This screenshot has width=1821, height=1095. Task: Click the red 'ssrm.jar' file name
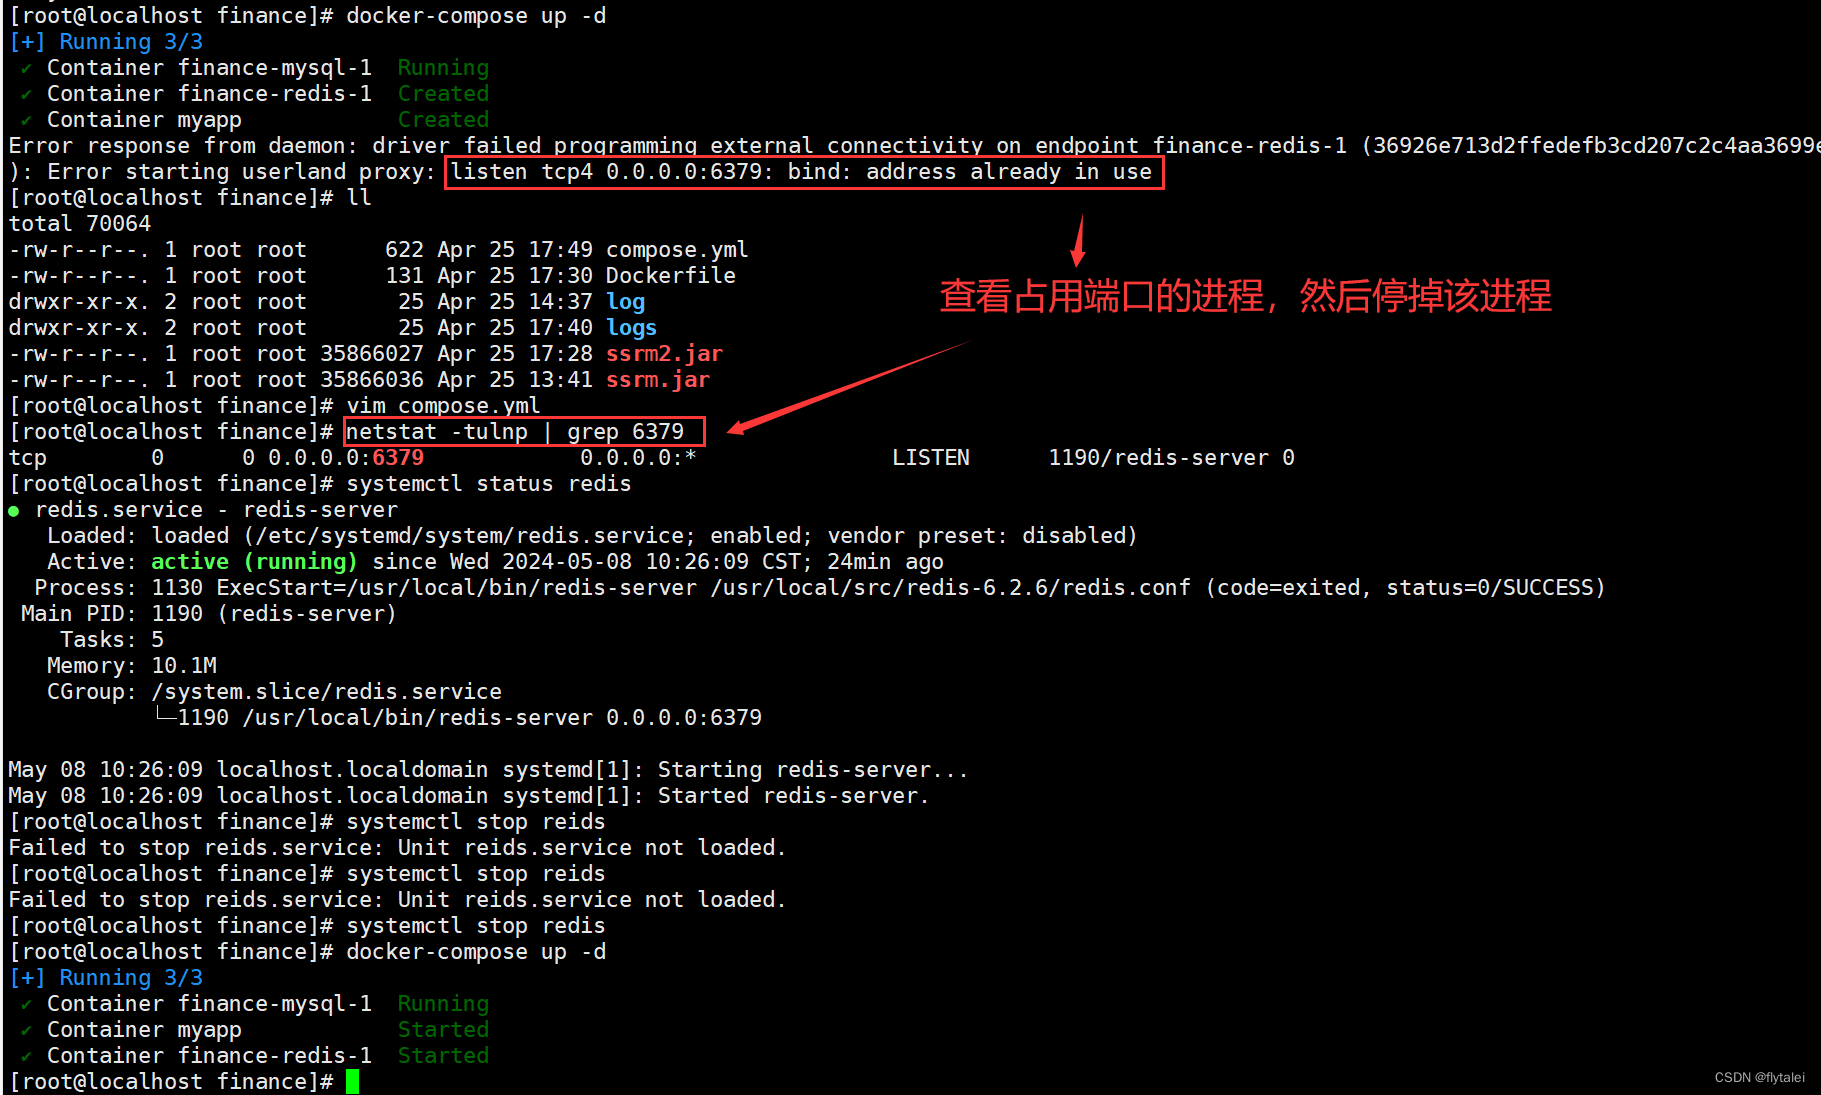pos(658,380)
